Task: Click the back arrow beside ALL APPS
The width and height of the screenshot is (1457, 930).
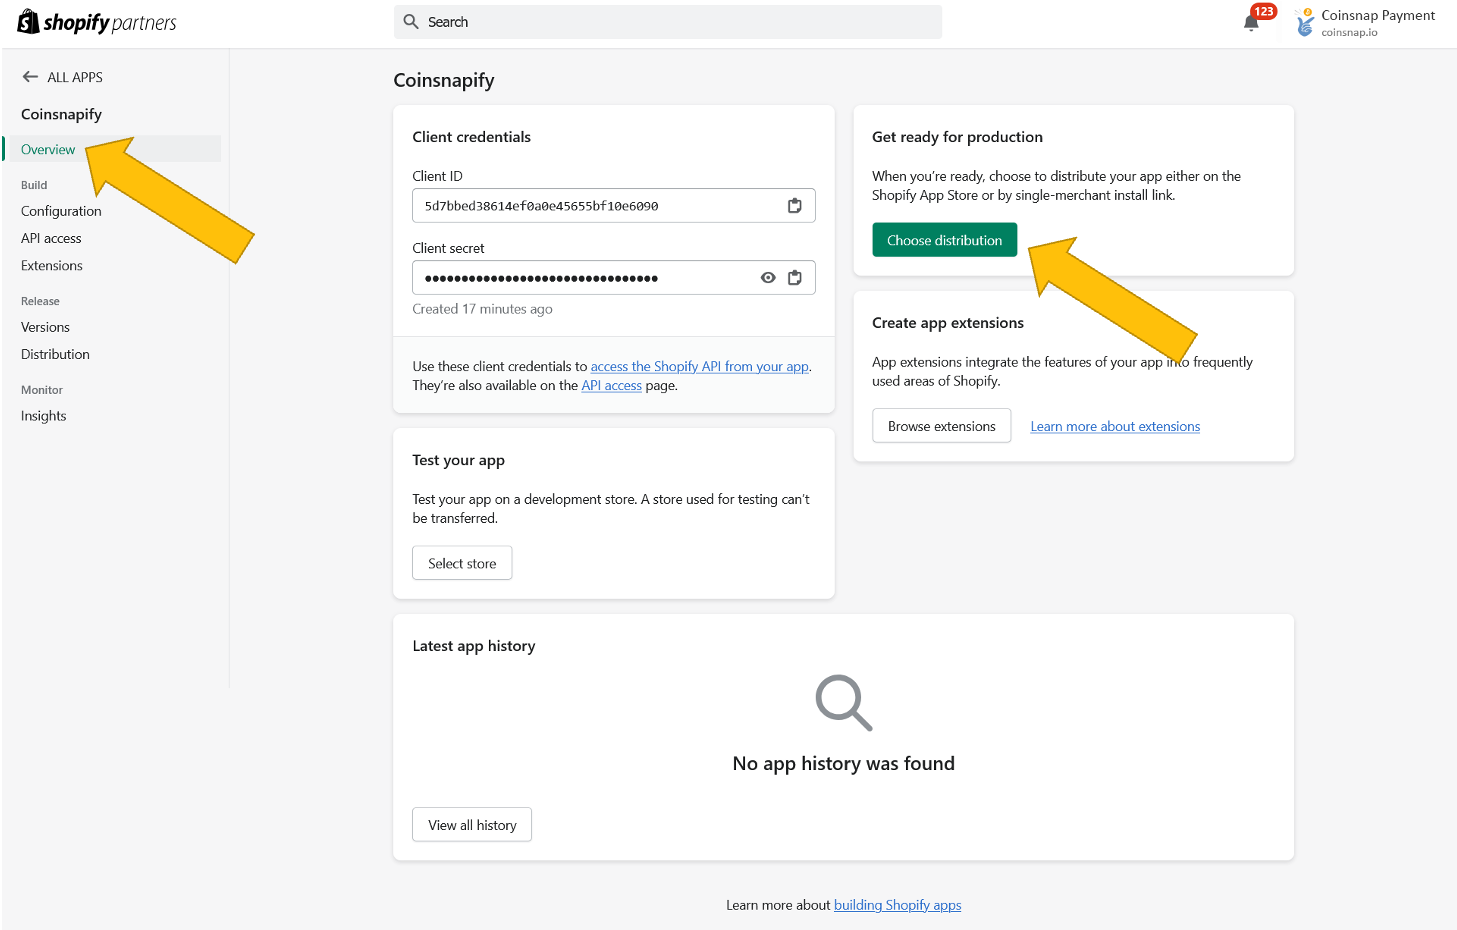Action: click(x=30, y=77)
